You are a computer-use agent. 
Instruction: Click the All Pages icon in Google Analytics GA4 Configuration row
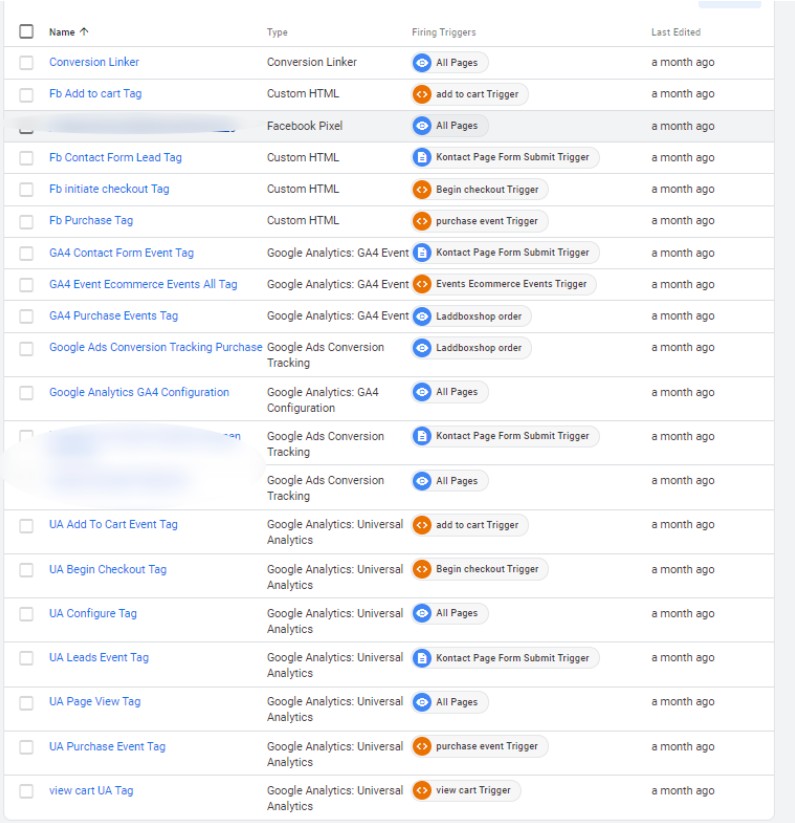(x=422, y=392)
